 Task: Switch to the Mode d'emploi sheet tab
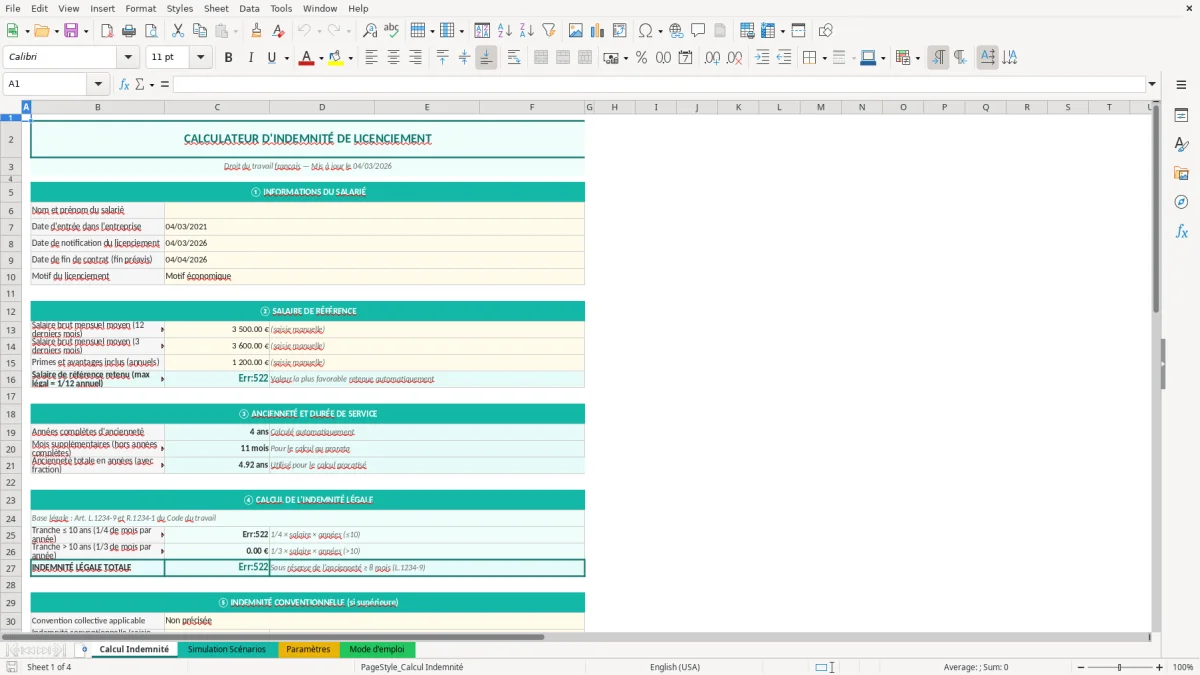(x=377, y=649)
